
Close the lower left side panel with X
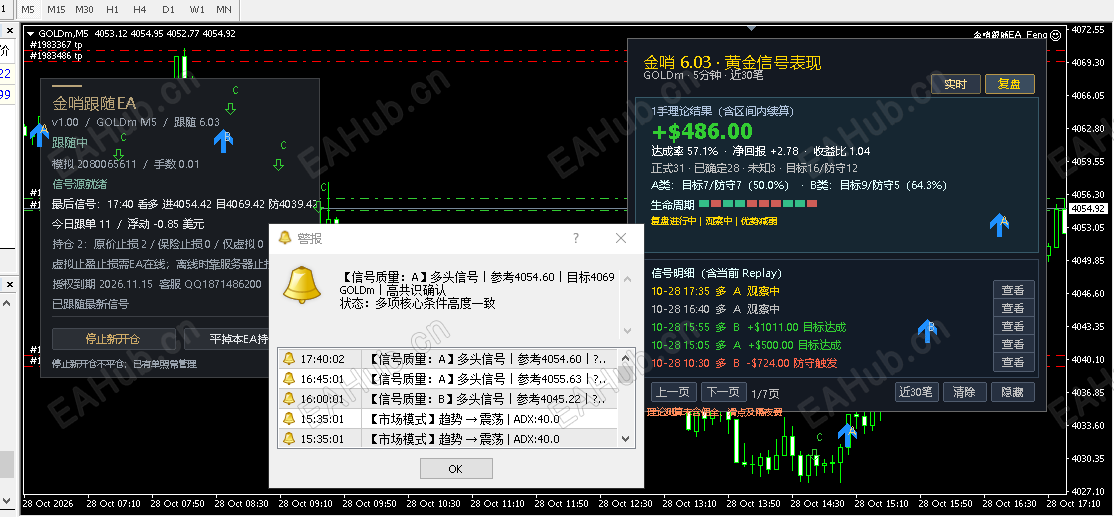[10, 285]
